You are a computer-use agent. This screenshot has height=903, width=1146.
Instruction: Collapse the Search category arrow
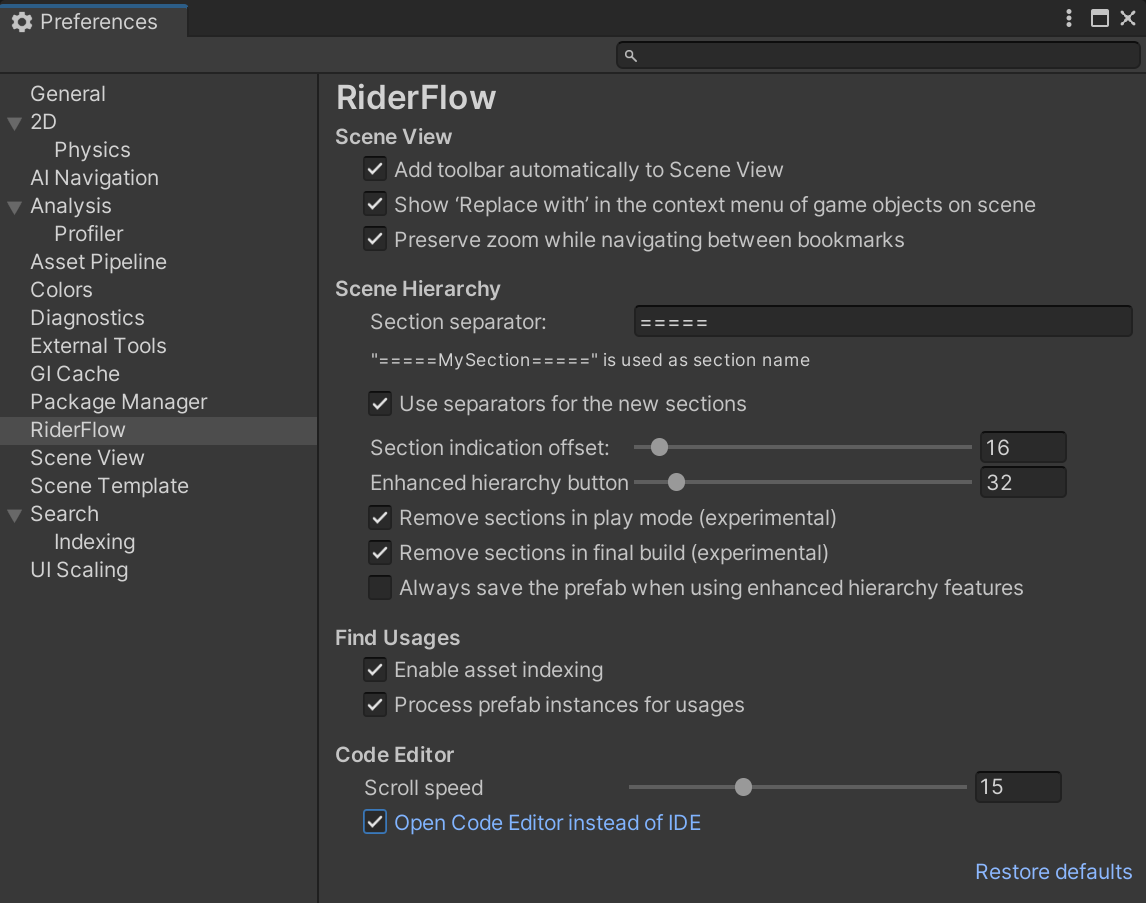14,515
